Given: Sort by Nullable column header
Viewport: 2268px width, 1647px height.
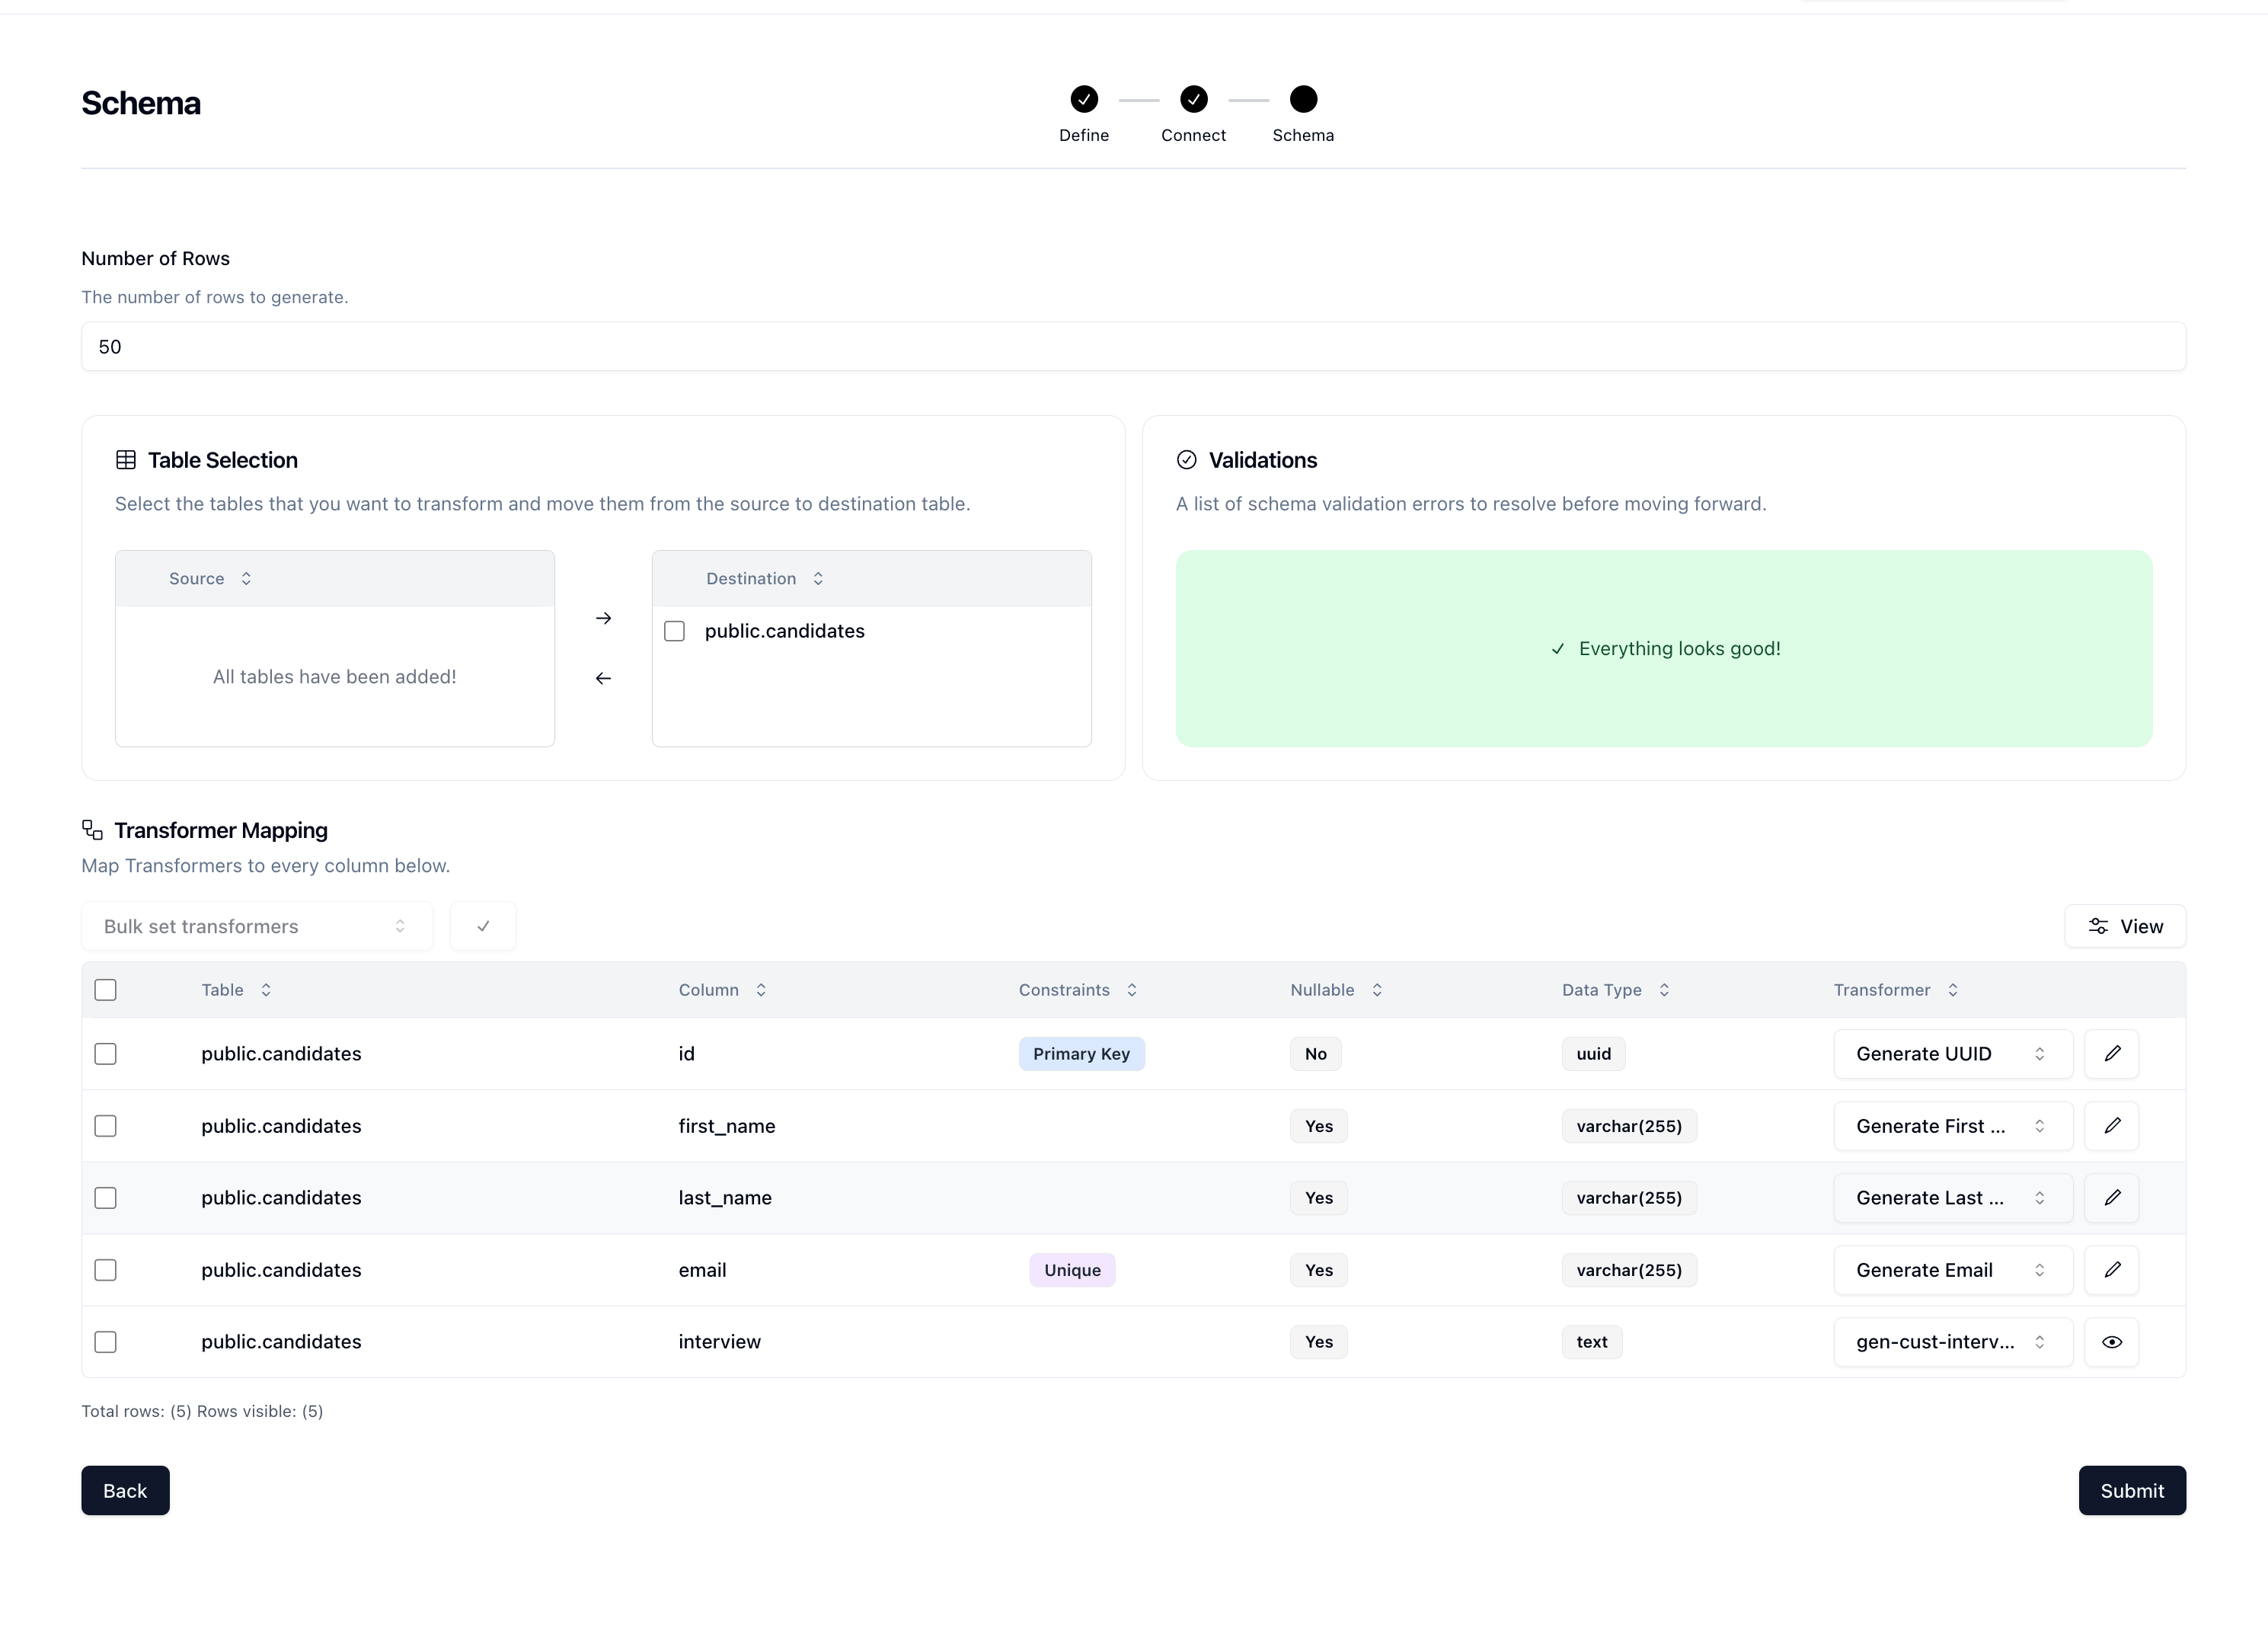Looking at the screenshot, I should click(x=1336, y=990).
